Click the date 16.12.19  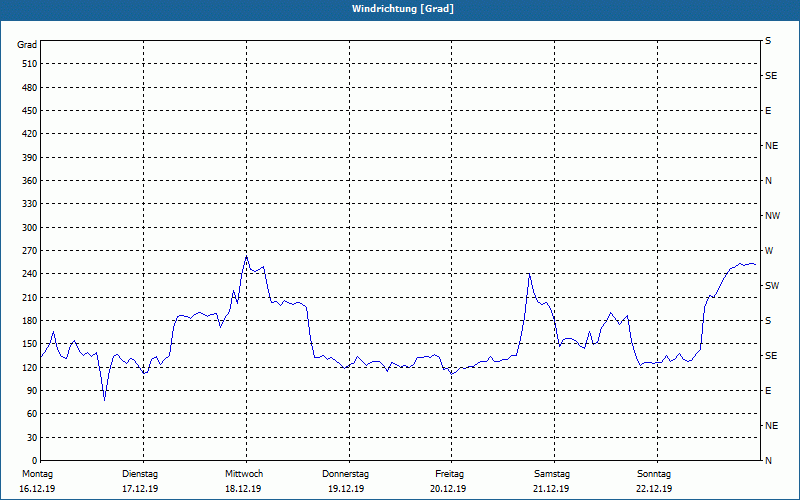(37, 489)
